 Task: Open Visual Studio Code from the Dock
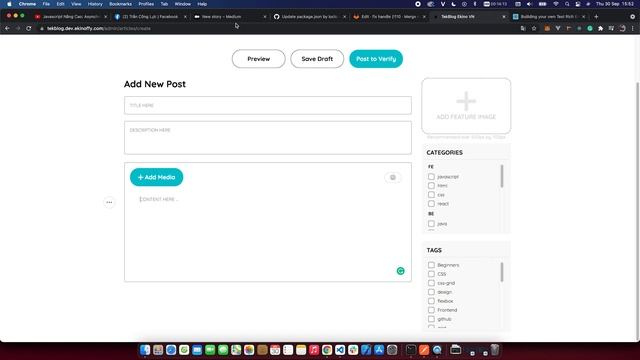tap(340, 350)
